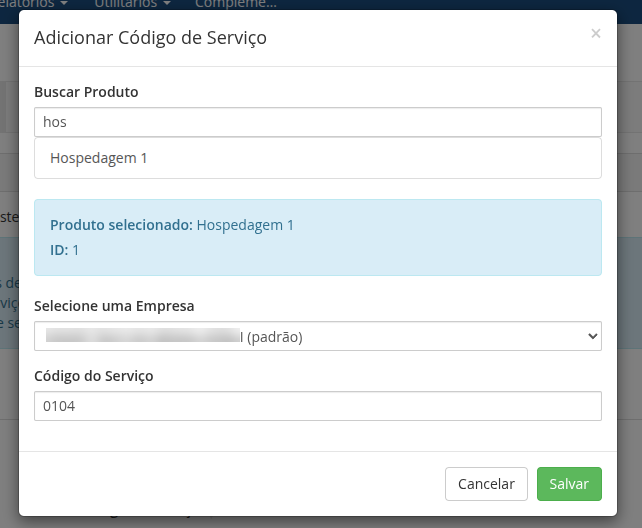Image resolution: width=642 pixels, height=528 pixels.
Task: Click the Selecione uma Empresa label
Action: [x=114, y=306]
